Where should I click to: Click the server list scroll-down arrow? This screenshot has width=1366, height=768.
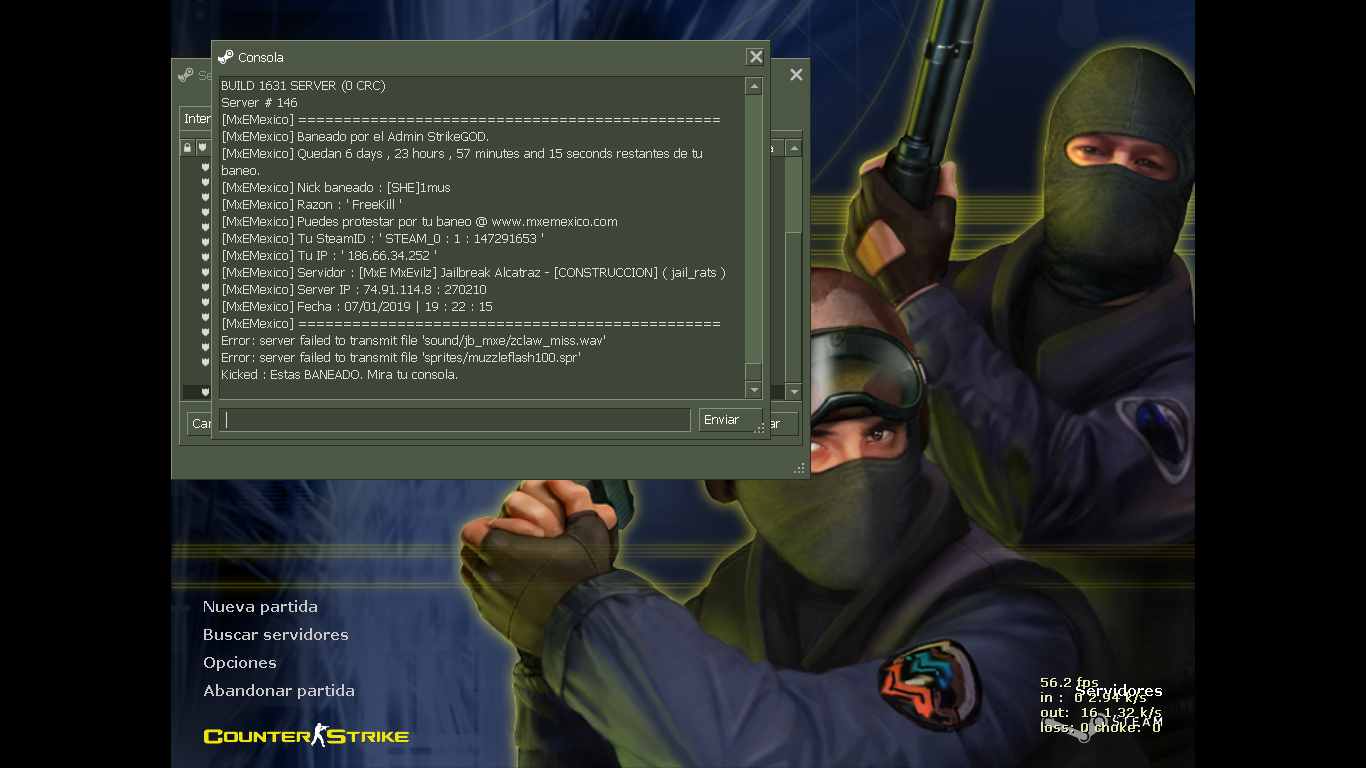(794, 392)
